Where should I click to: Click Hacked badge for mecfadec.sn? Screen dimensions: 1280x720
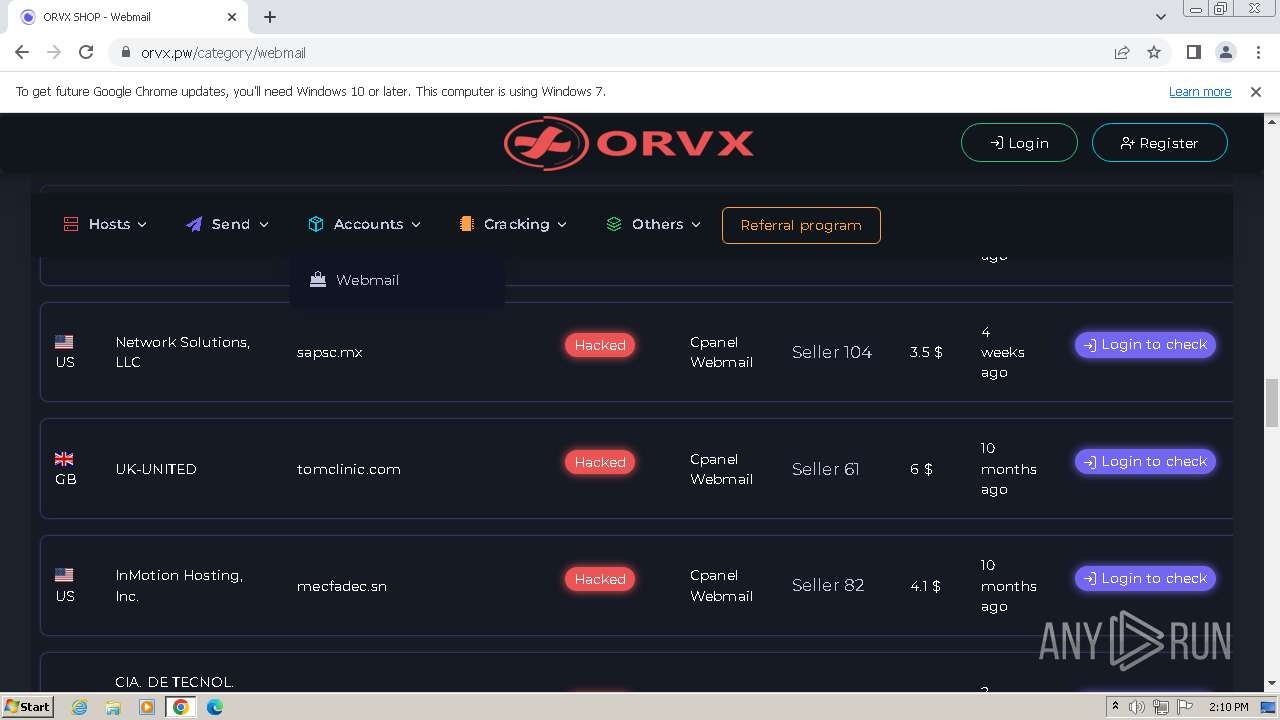pos(600,579)
